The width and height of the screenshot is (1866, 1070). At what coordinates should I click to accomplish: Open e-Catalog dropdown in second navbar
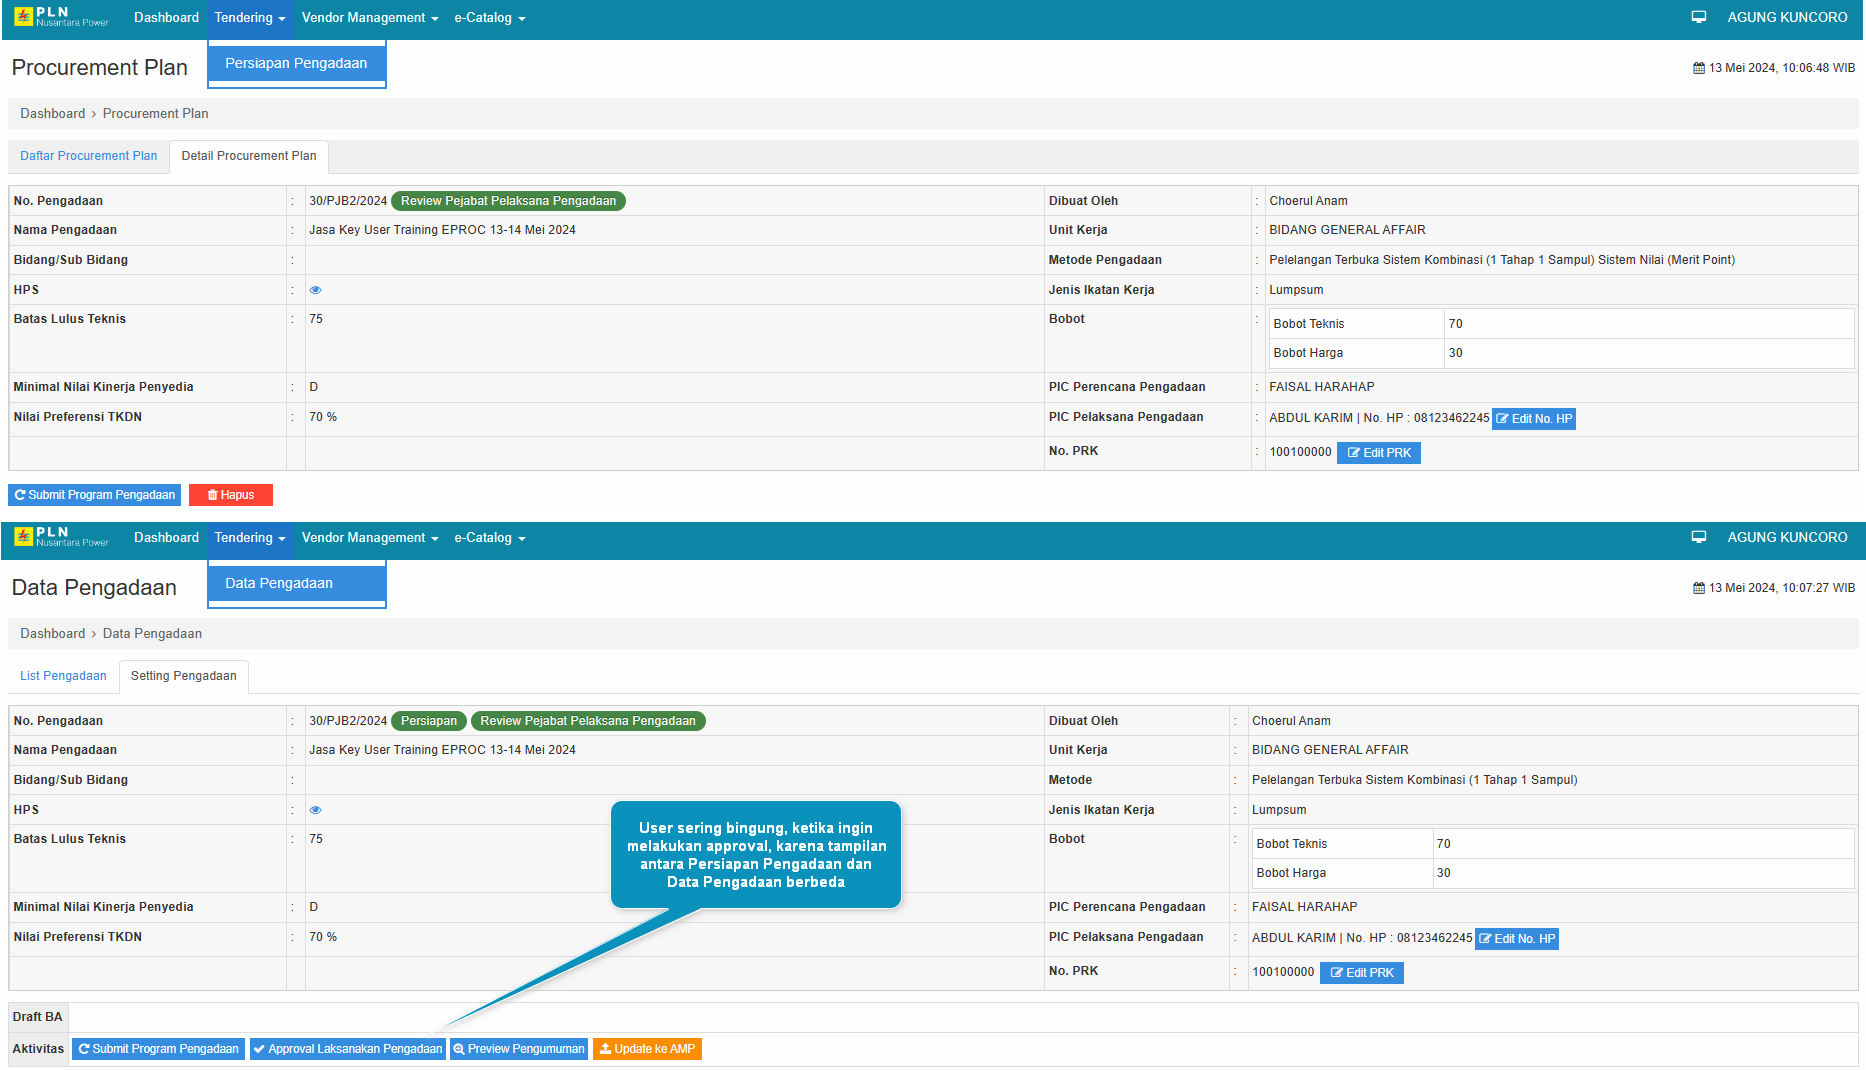(489, 538)
